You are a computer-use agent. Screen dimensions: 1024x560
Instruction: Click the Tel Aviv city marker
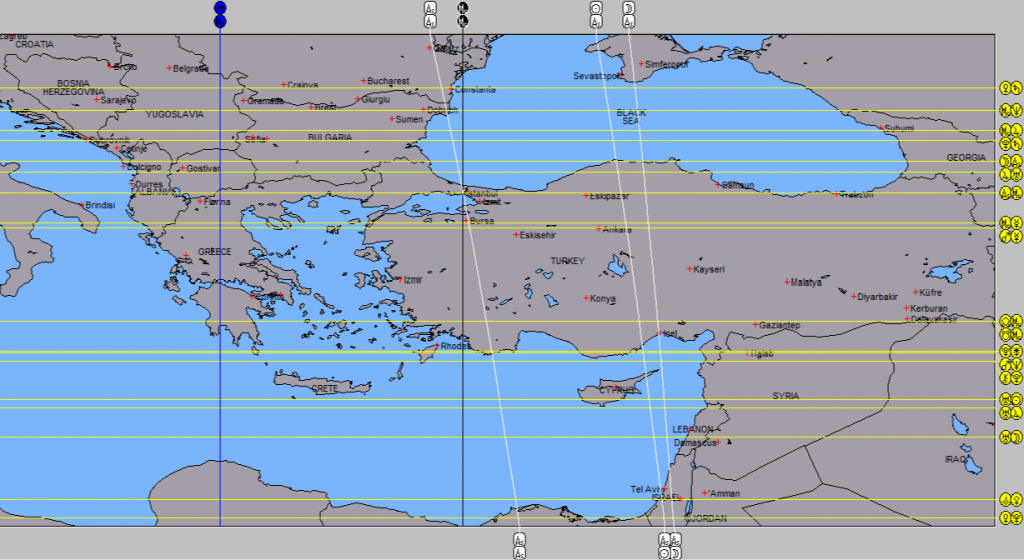[x=664, y=489]
